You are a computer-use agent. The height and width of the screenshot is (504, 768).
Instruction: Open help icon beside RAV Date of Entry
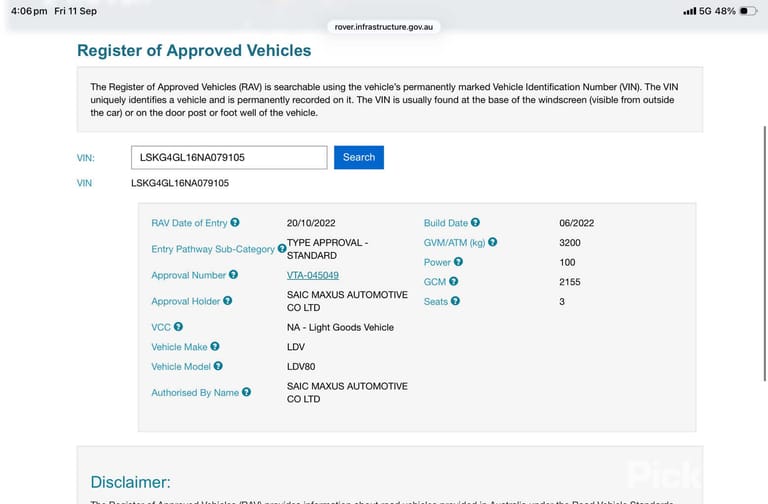tap(235, 222)
